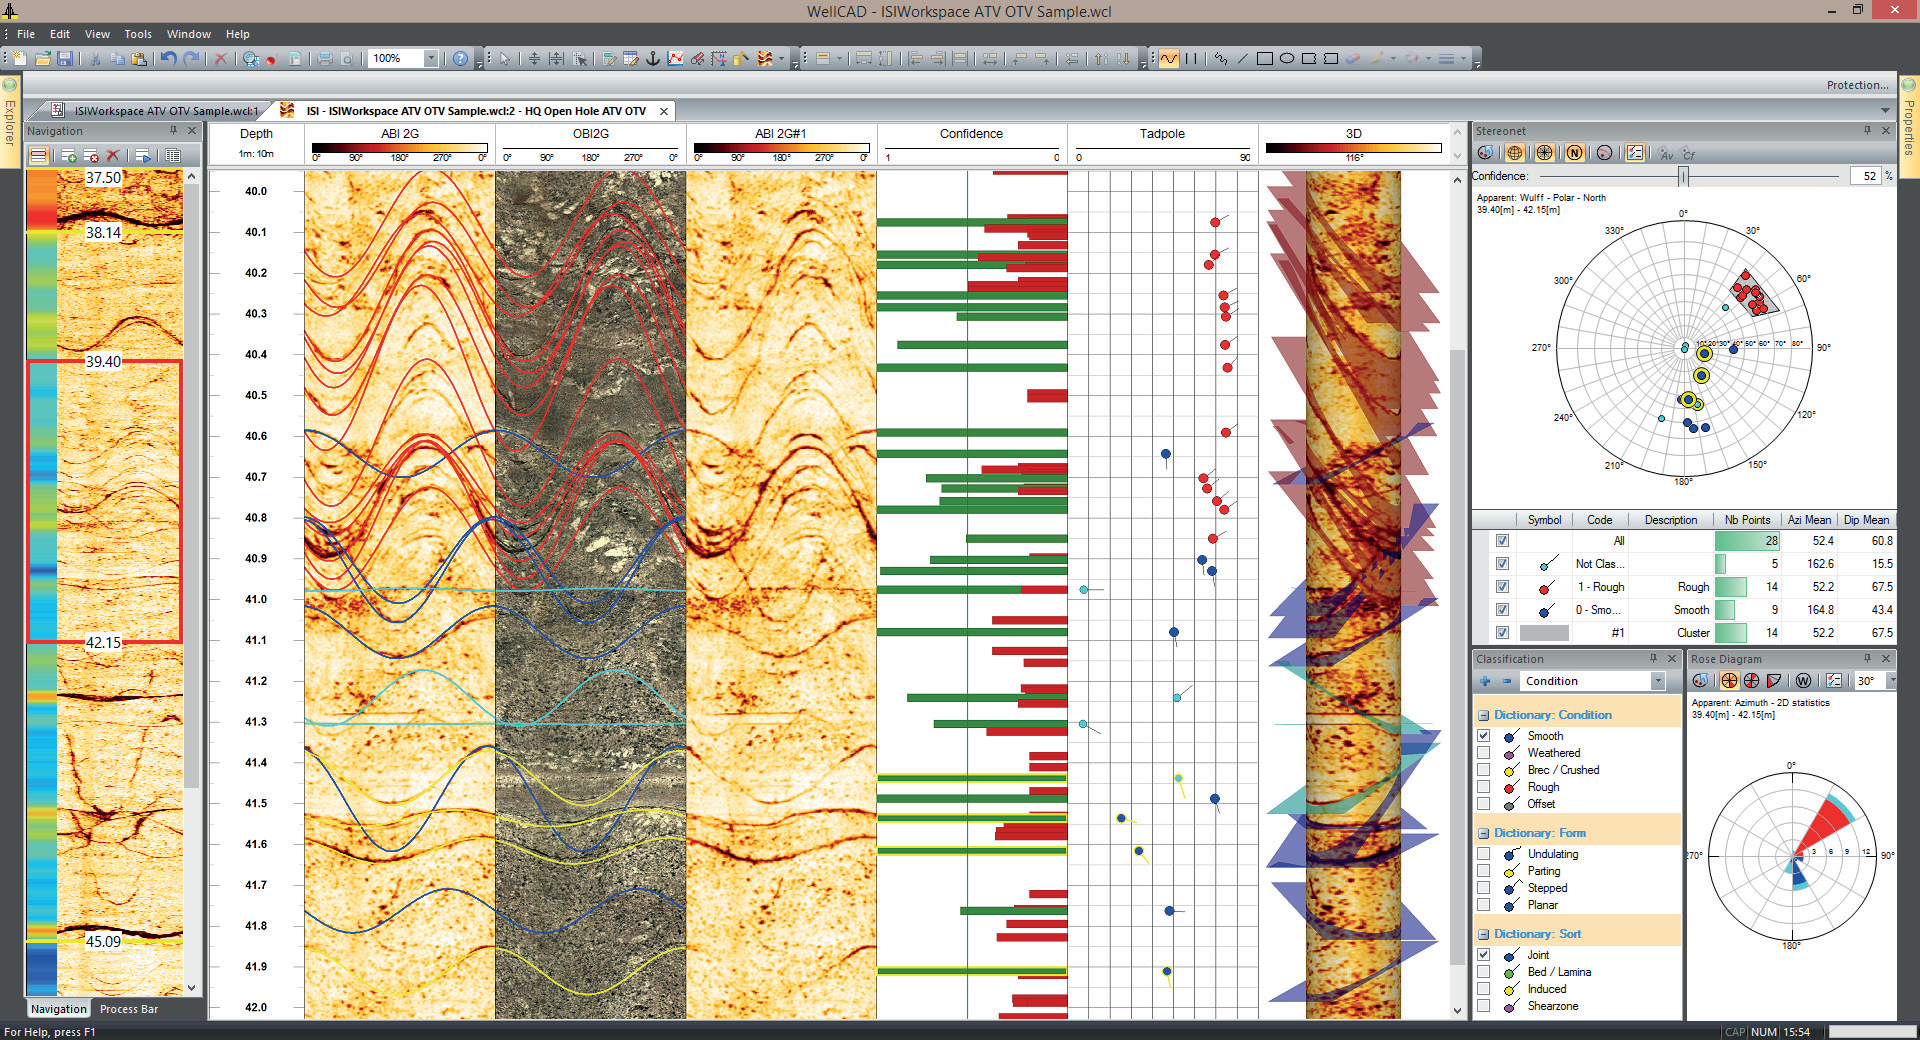
Task: Uncheck the Joint checkbox under Dictionary: Sort
Action: click(1484, 955)
